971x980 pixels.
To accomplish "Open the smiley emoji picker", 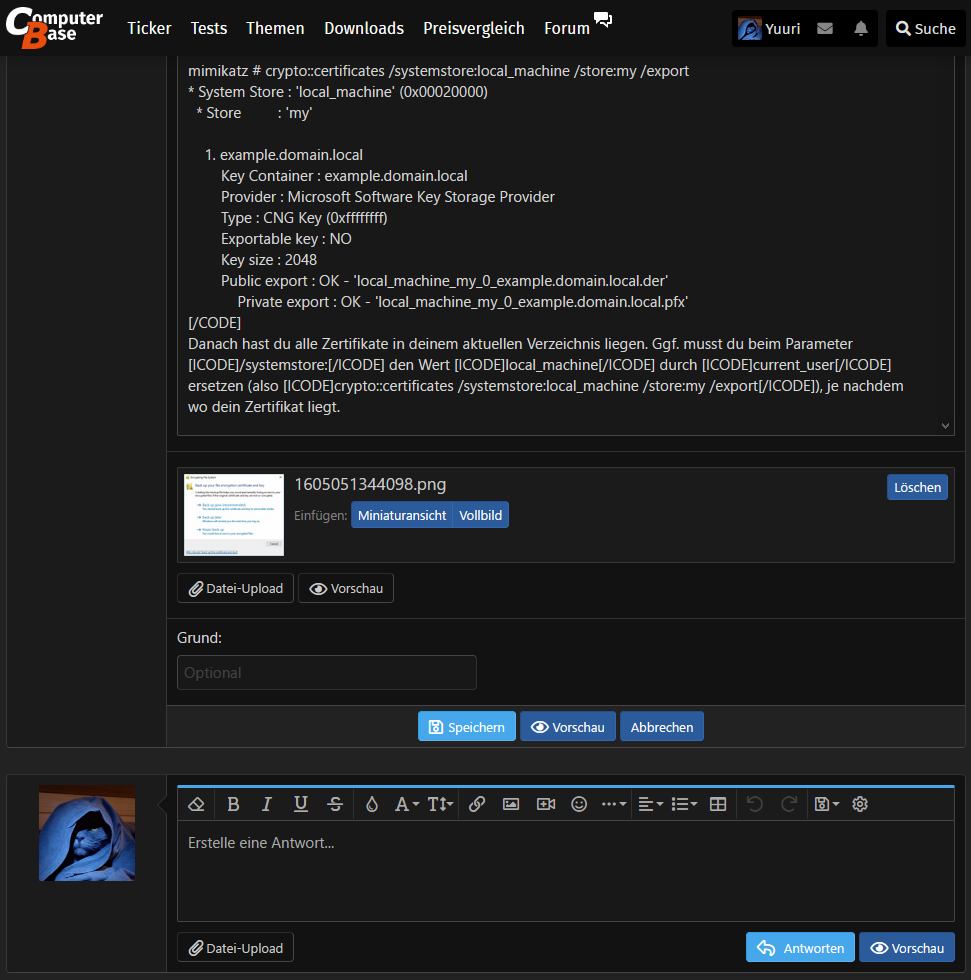I will click(x=579, y=804).
